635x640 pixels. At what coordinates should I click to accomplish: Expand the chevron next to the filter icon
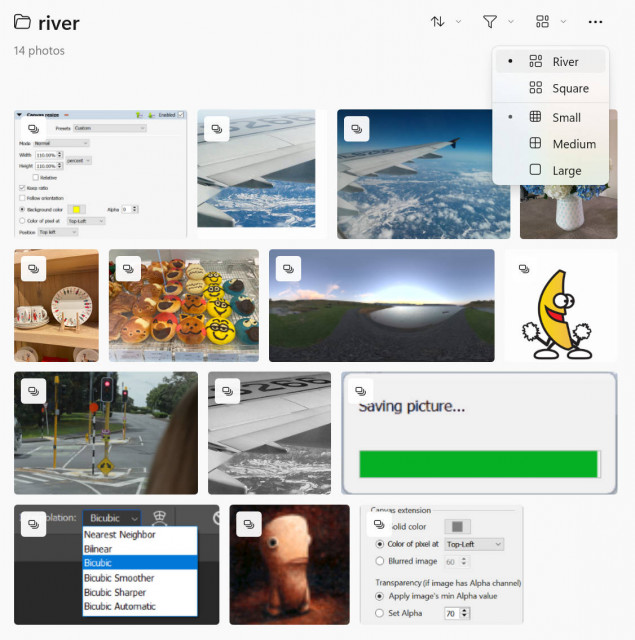coord(511,22)
